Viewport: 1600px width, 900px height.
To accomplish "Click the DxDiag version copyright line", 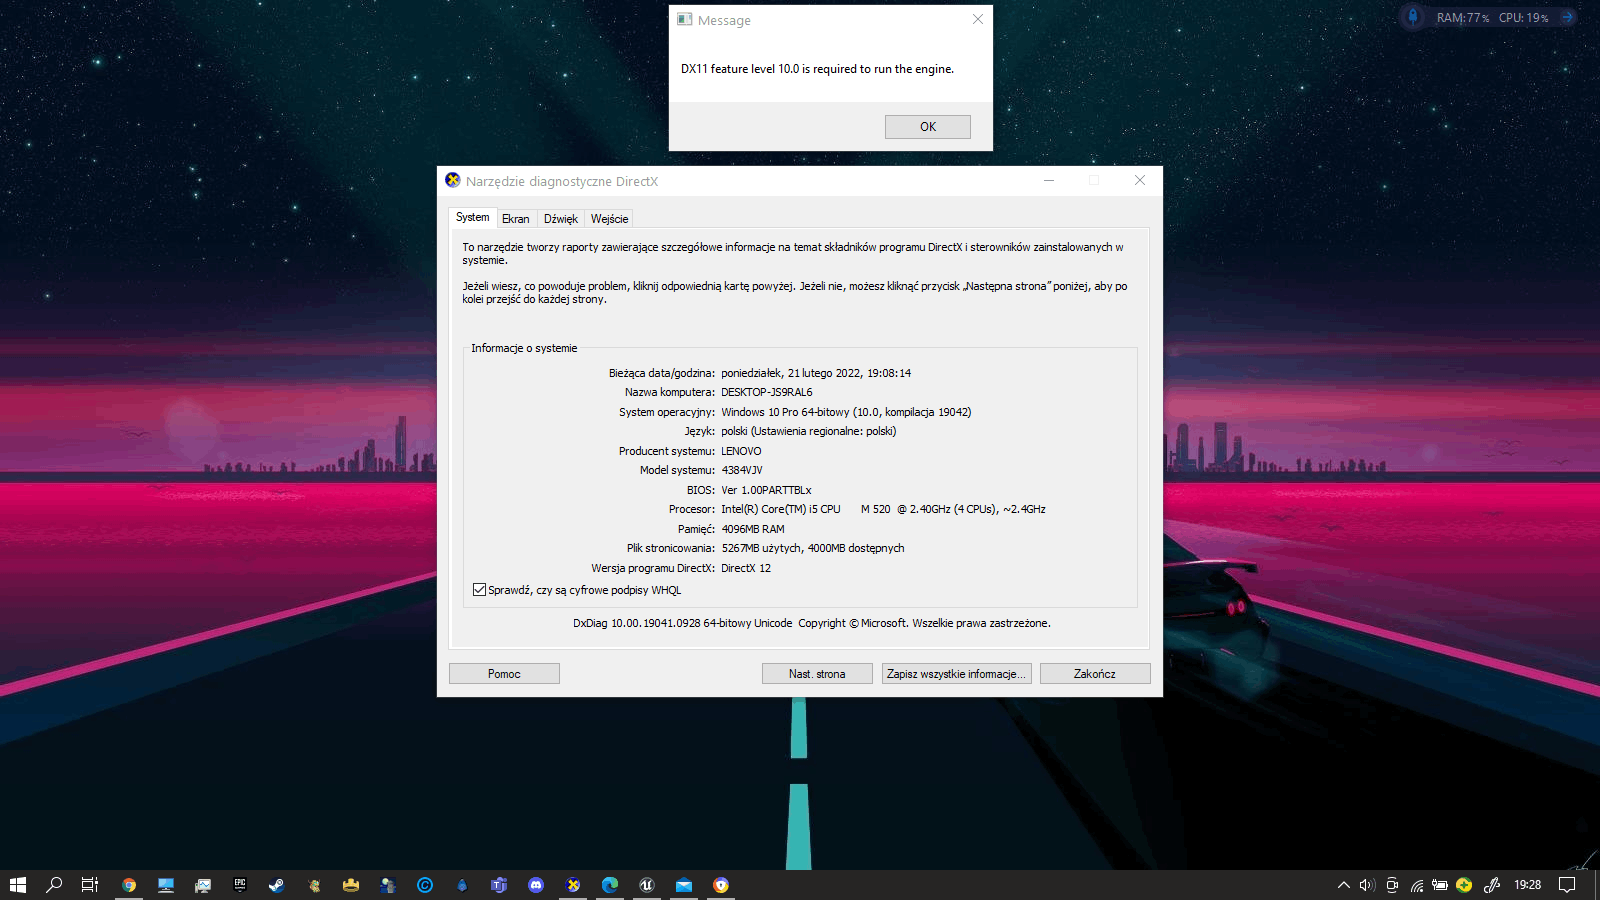I will coord(811,623).
